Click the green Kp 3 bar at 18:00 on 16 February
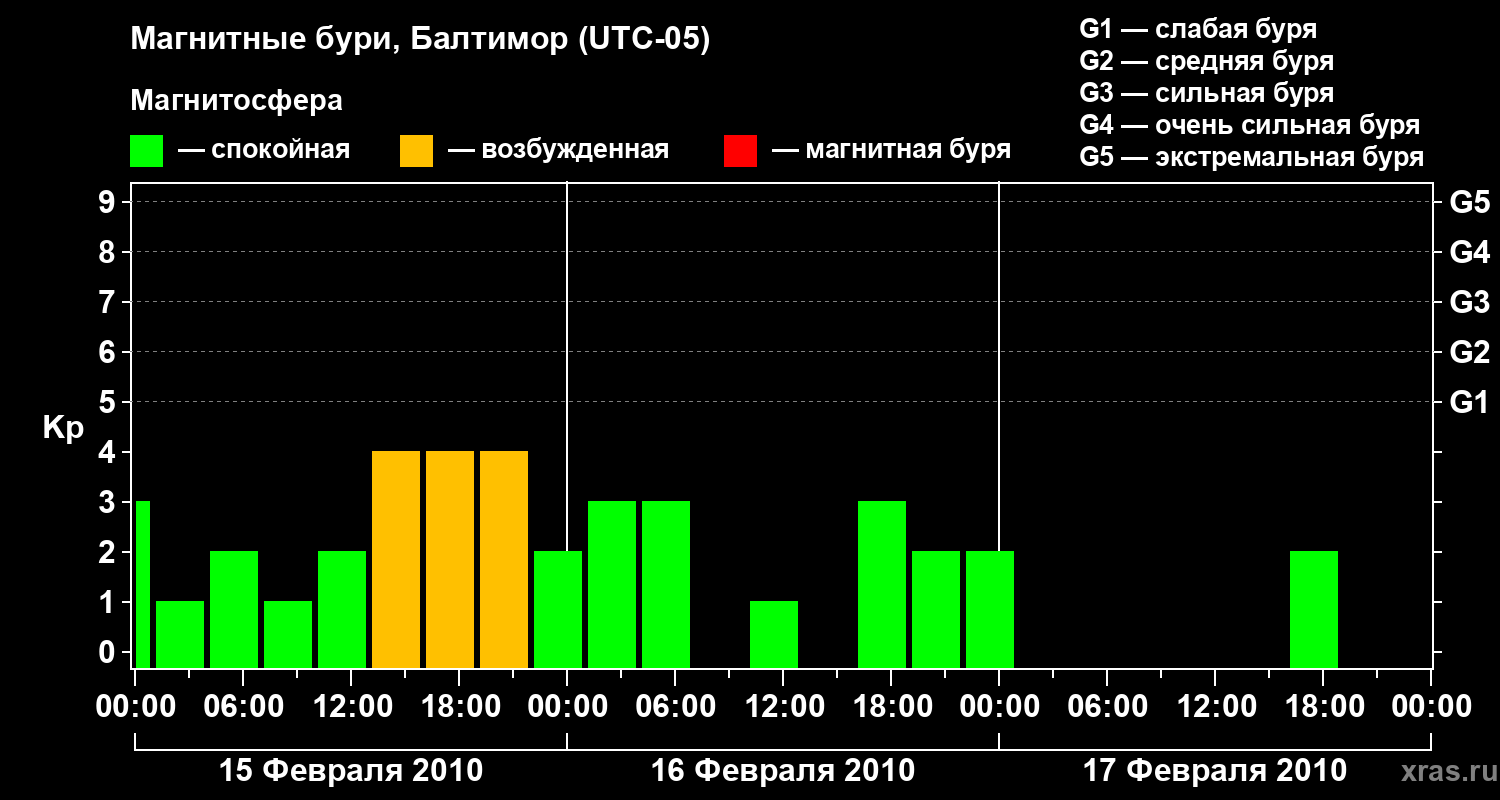 882,584
